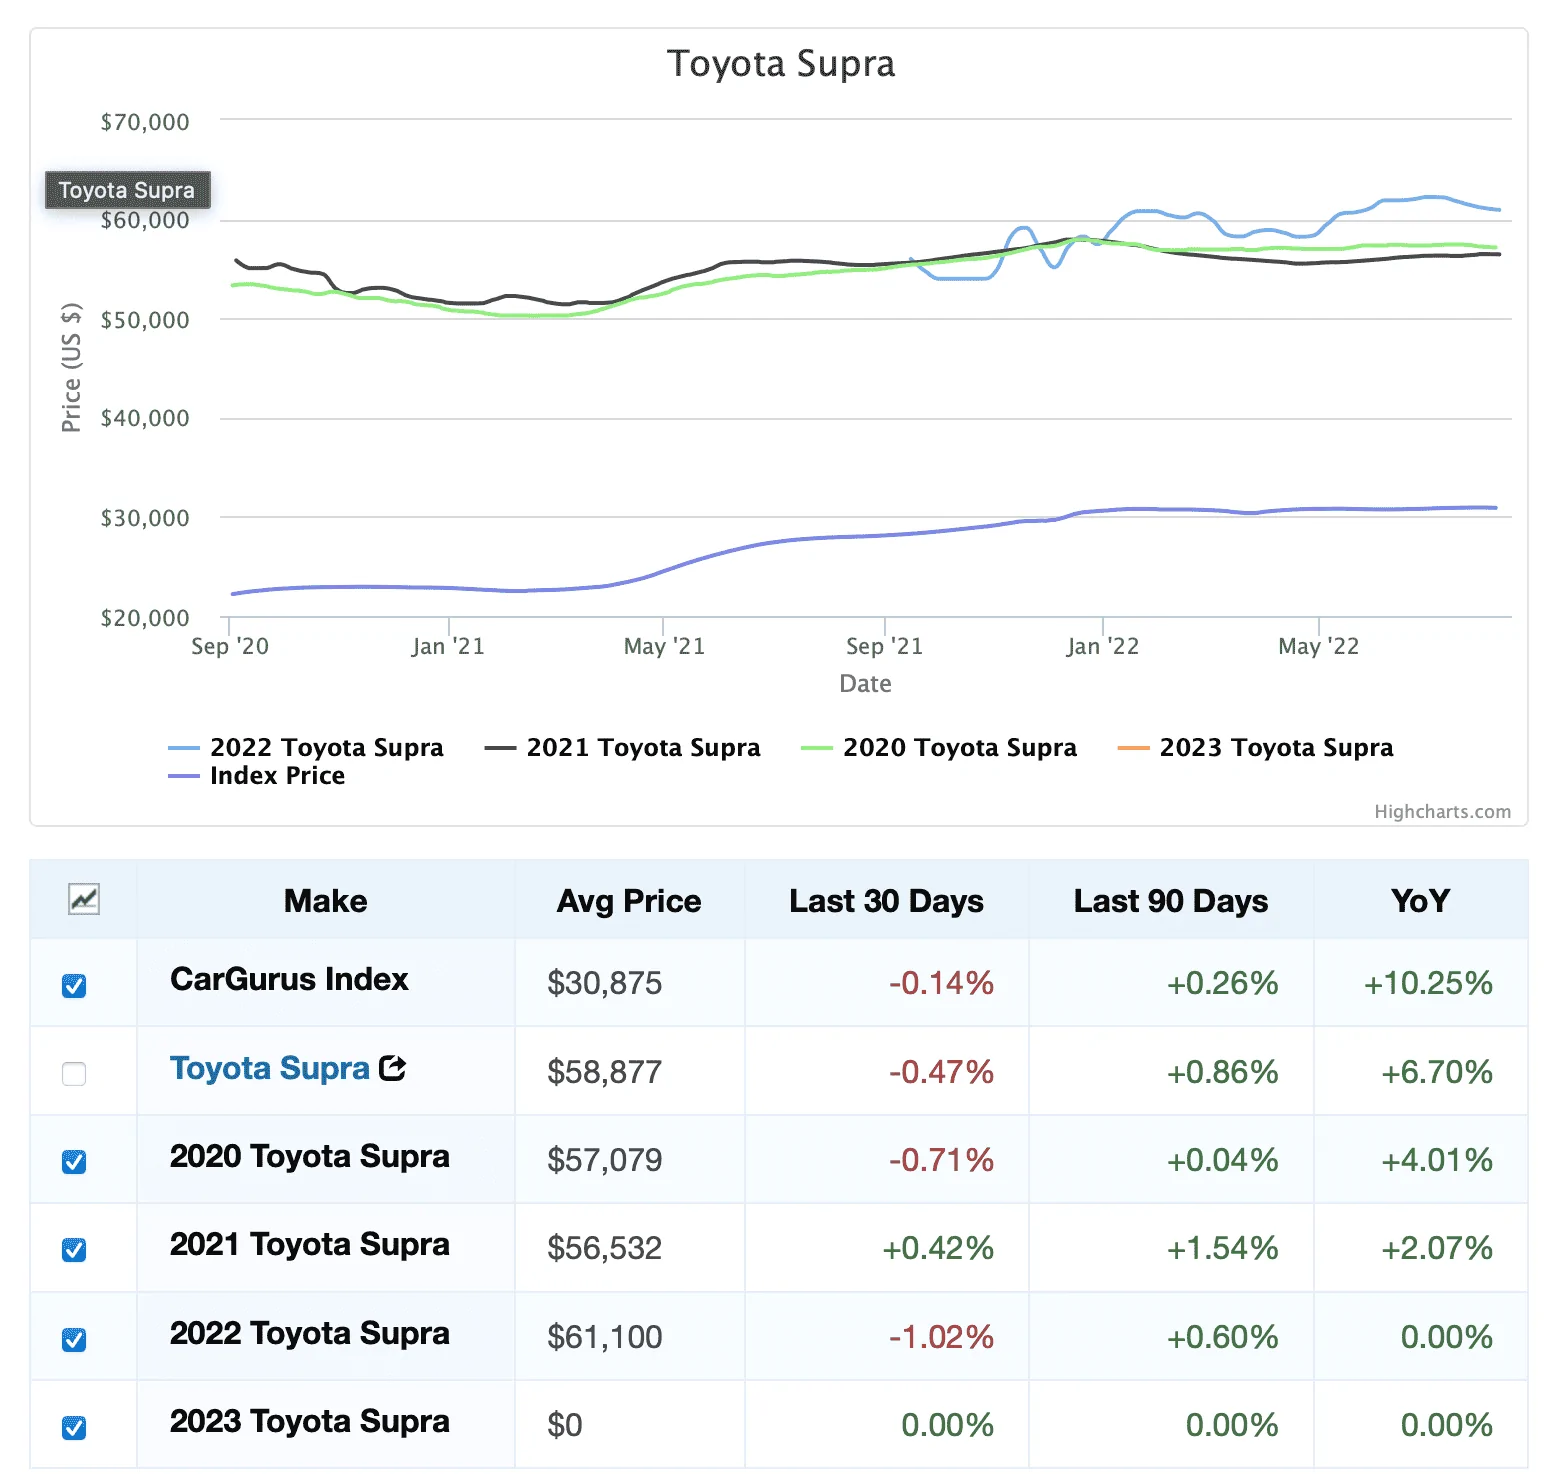Click the Price (US $) axis label

[x=71, y=367]
